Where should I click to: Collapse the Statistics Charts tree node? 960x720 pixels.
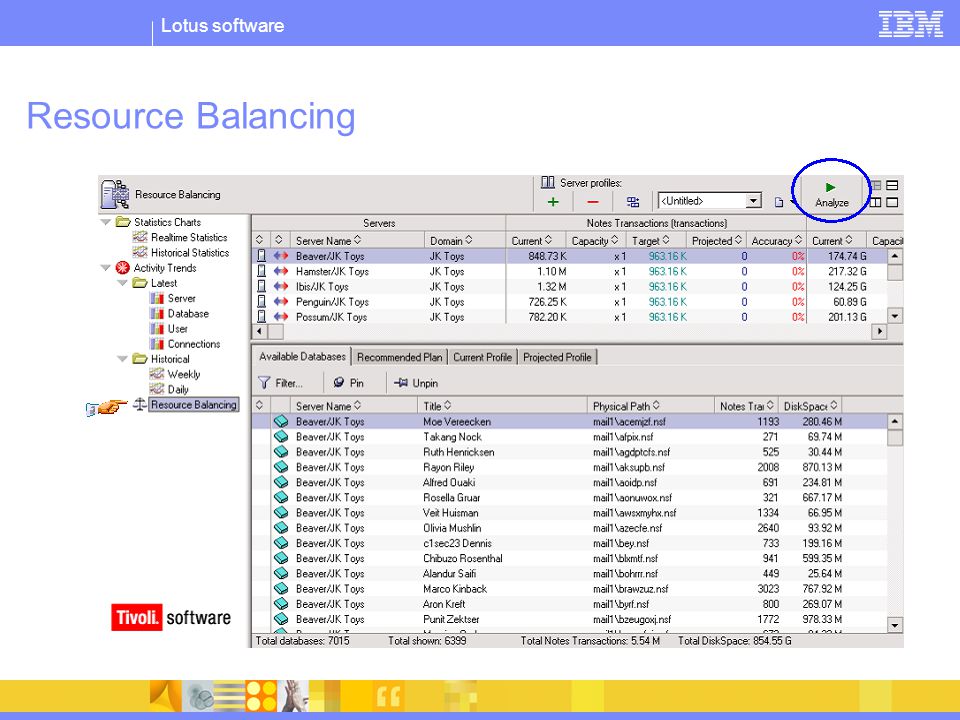106,222
